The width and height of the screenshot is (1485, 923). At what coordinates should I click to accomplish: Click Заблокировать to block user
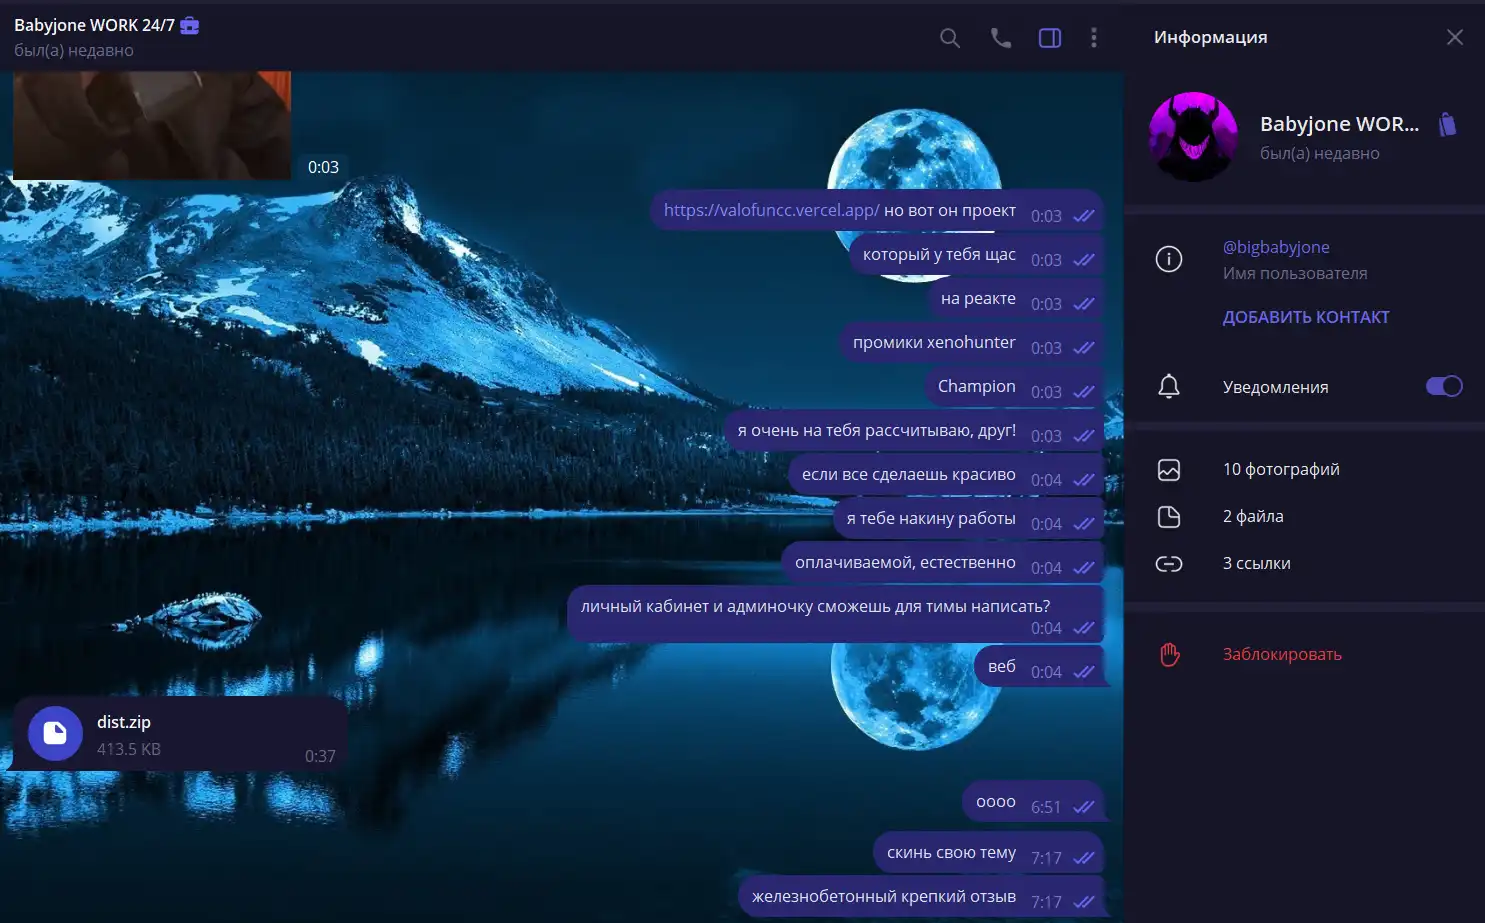click(1282, 654)
